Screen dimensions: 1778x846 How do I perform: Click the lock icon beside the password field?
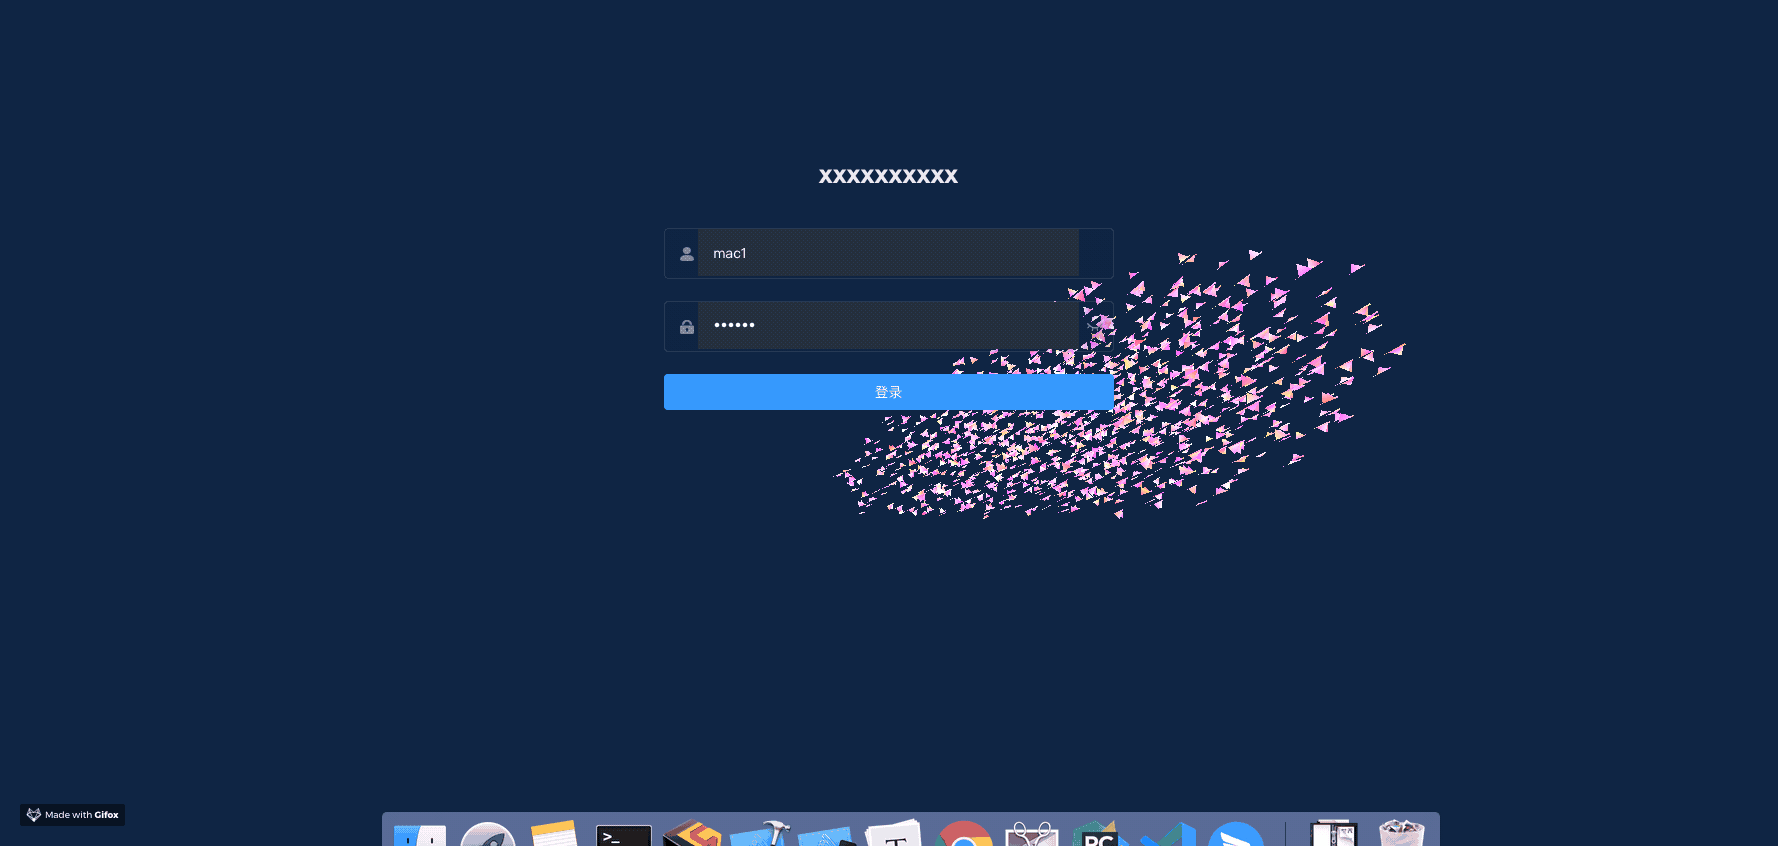click(686, 327)
